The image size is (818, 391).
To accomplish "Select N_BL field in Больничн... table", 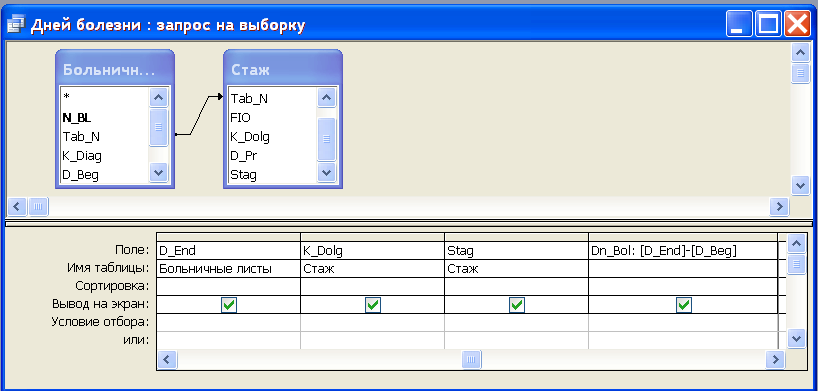I will [104, 117].
